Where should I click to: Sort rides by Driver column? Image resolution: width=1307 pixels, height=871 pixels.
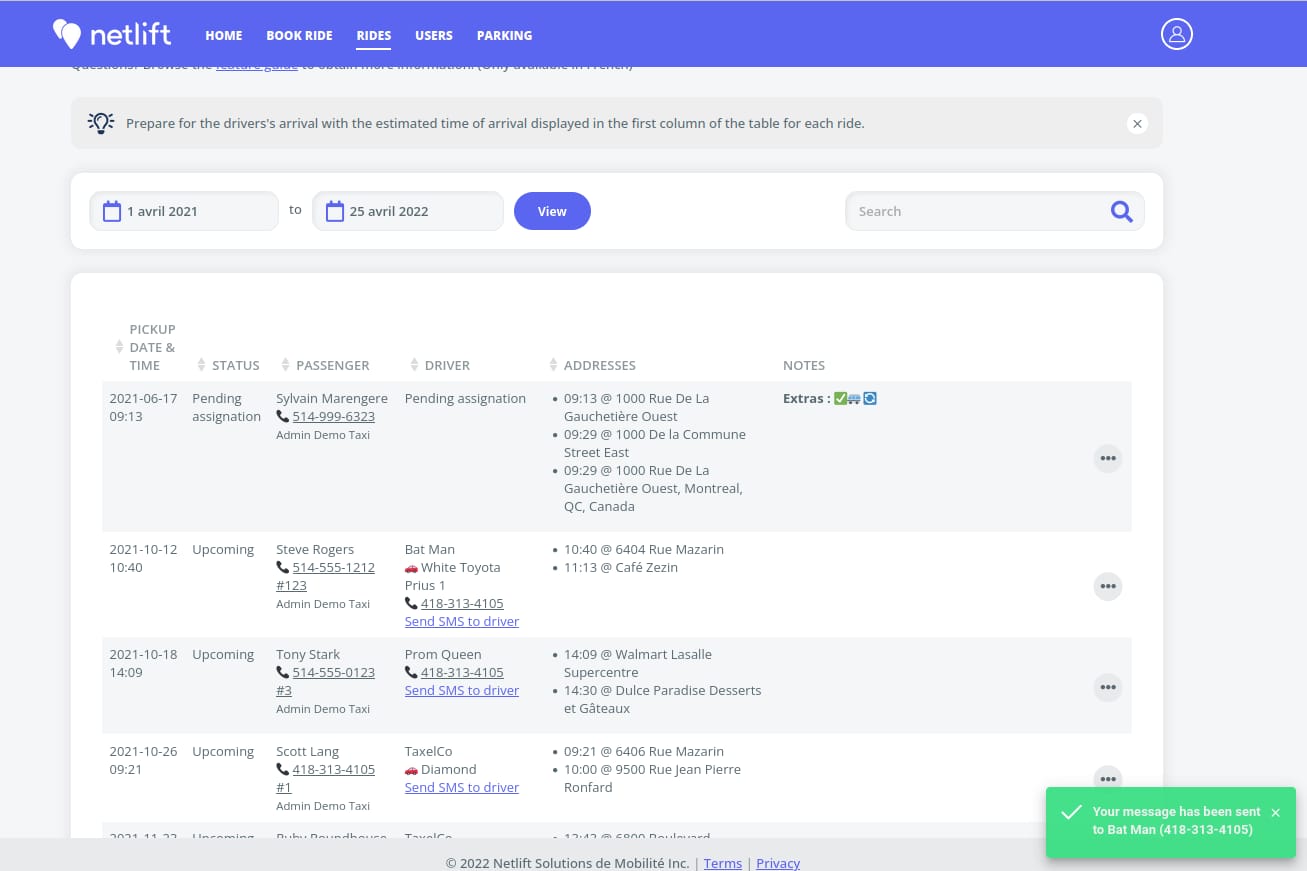click(x=440, y=365)
